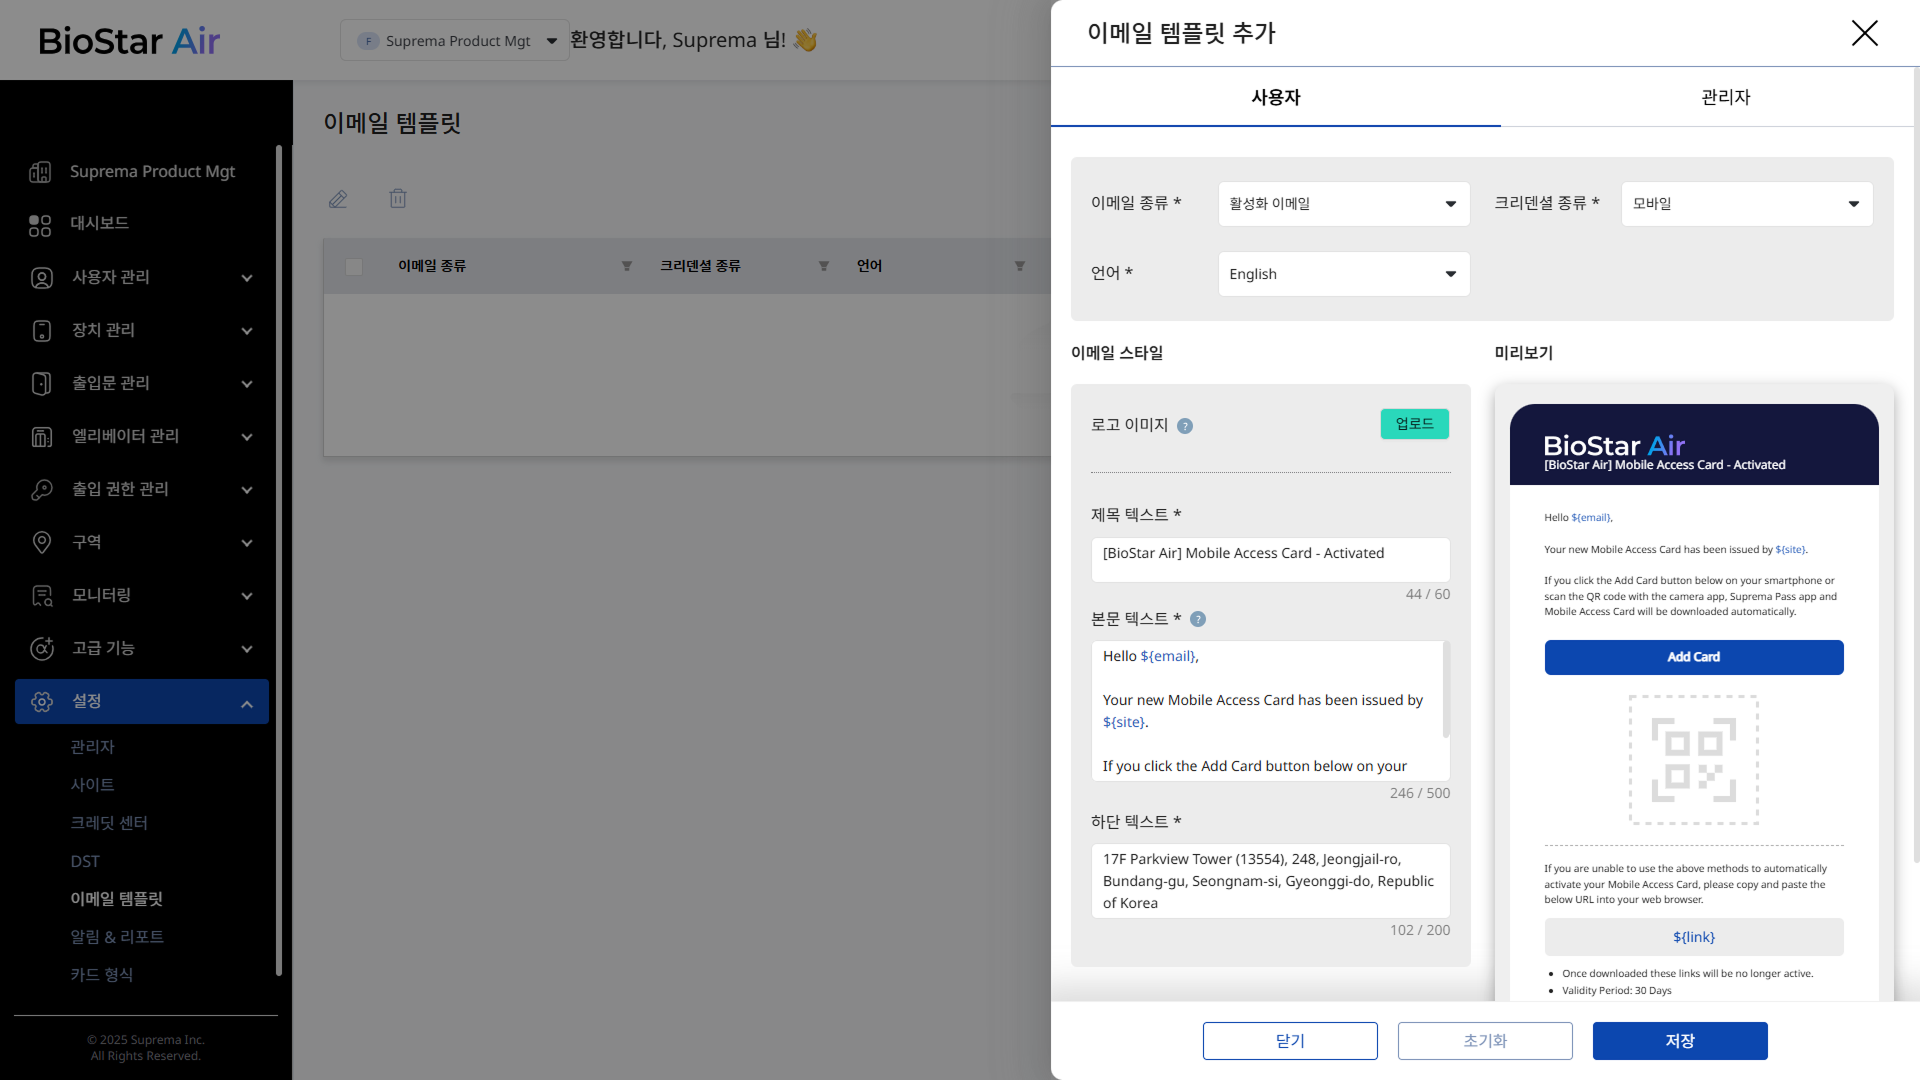1920x1080 pixels.
Task: Click the help icon beside 로고 이미지
Action: (1185, 426)
